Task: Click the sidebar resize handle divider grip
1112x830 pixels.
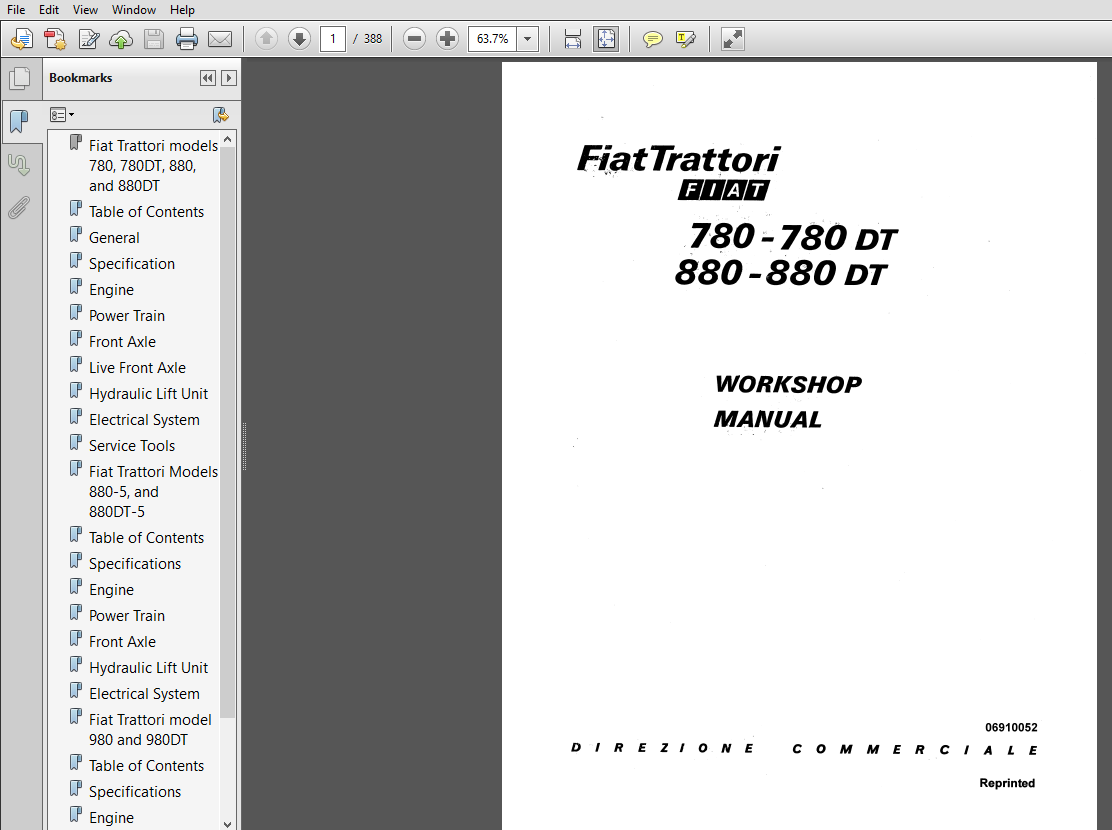Action: coord(245,446)
